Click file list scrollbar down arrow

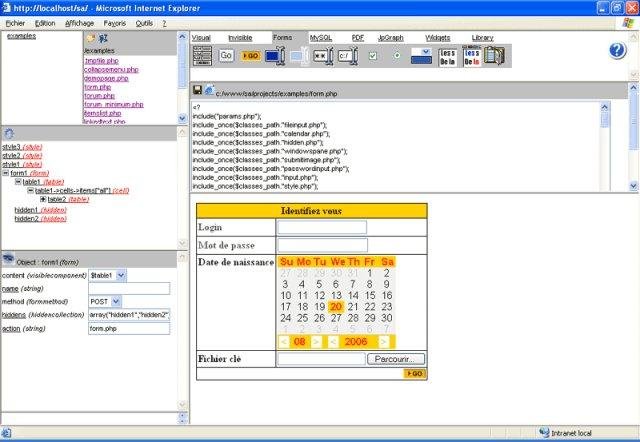(182, 118)
